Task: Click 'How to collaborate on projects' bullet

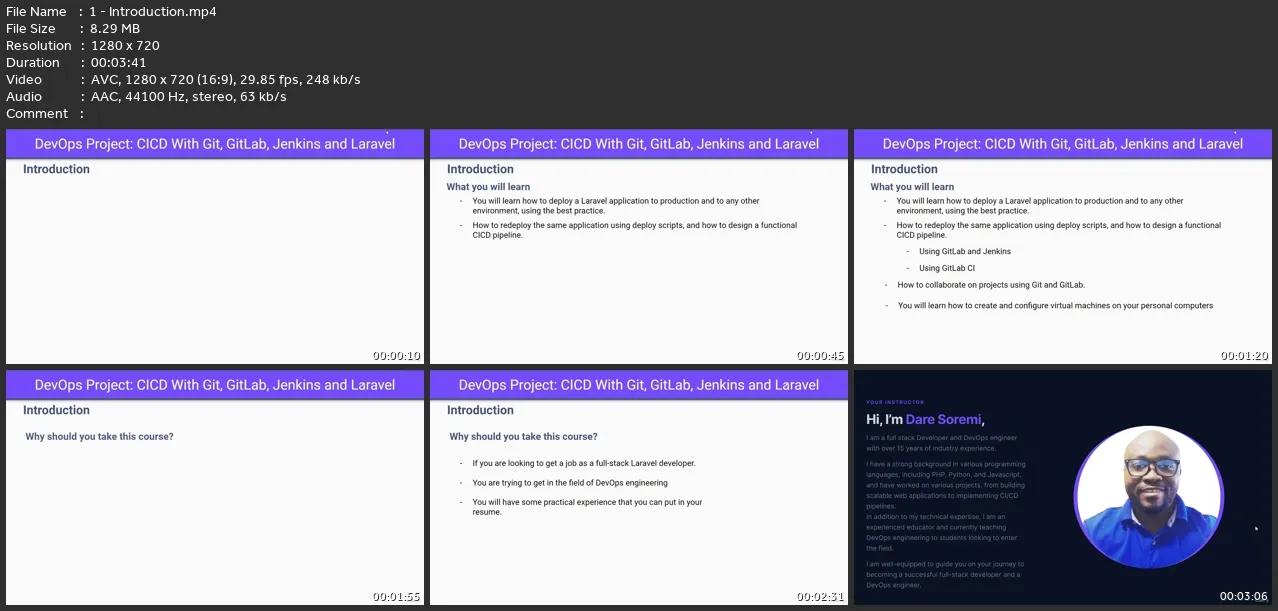Action: 991,285
